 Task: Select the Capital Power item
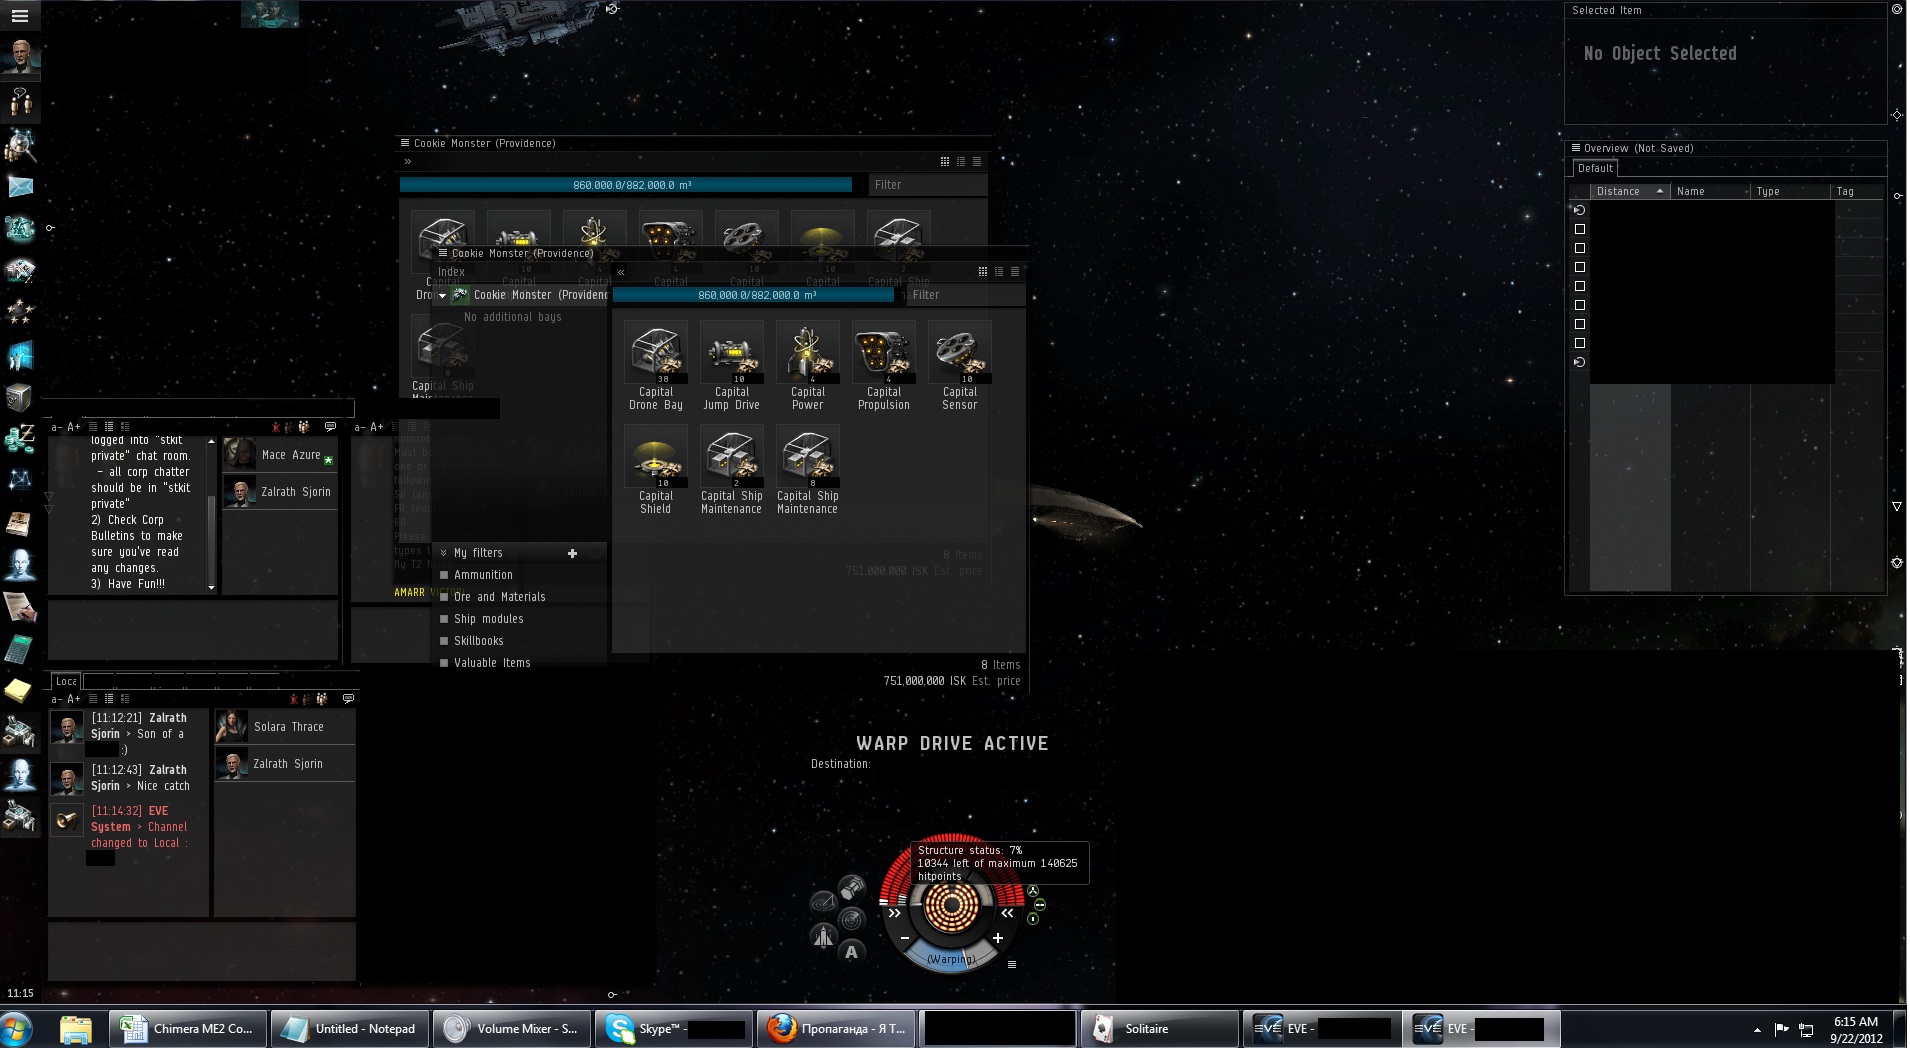(808, 366)
